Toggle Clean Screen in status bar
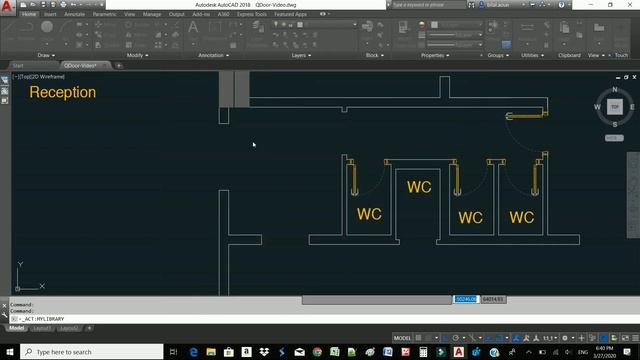Image resolution: width=640 pixels, height=360 pixels. [625, 338]
